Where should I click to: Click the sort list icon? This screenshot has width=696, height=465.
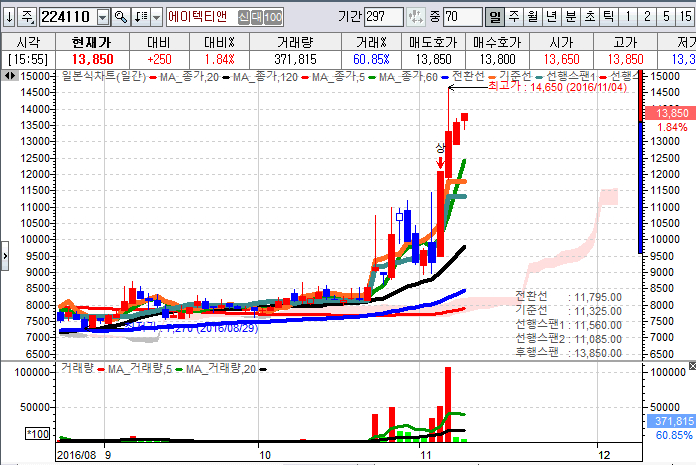click(140, 17)
